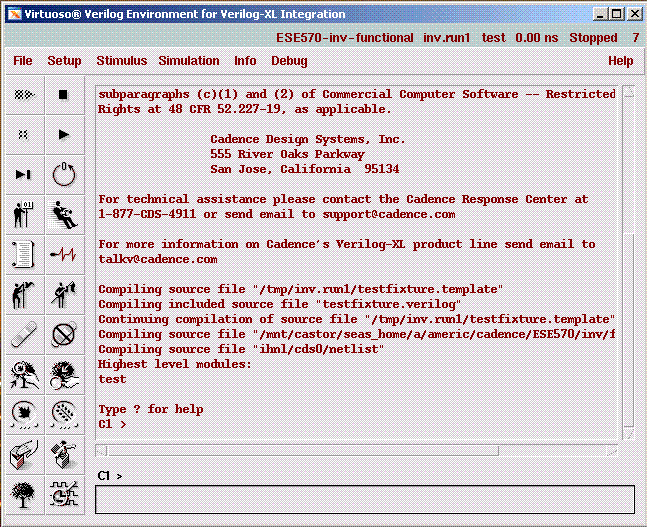Click the support@cadence.com email text
The width and height of the screenshot is (647, 527).
389,215
